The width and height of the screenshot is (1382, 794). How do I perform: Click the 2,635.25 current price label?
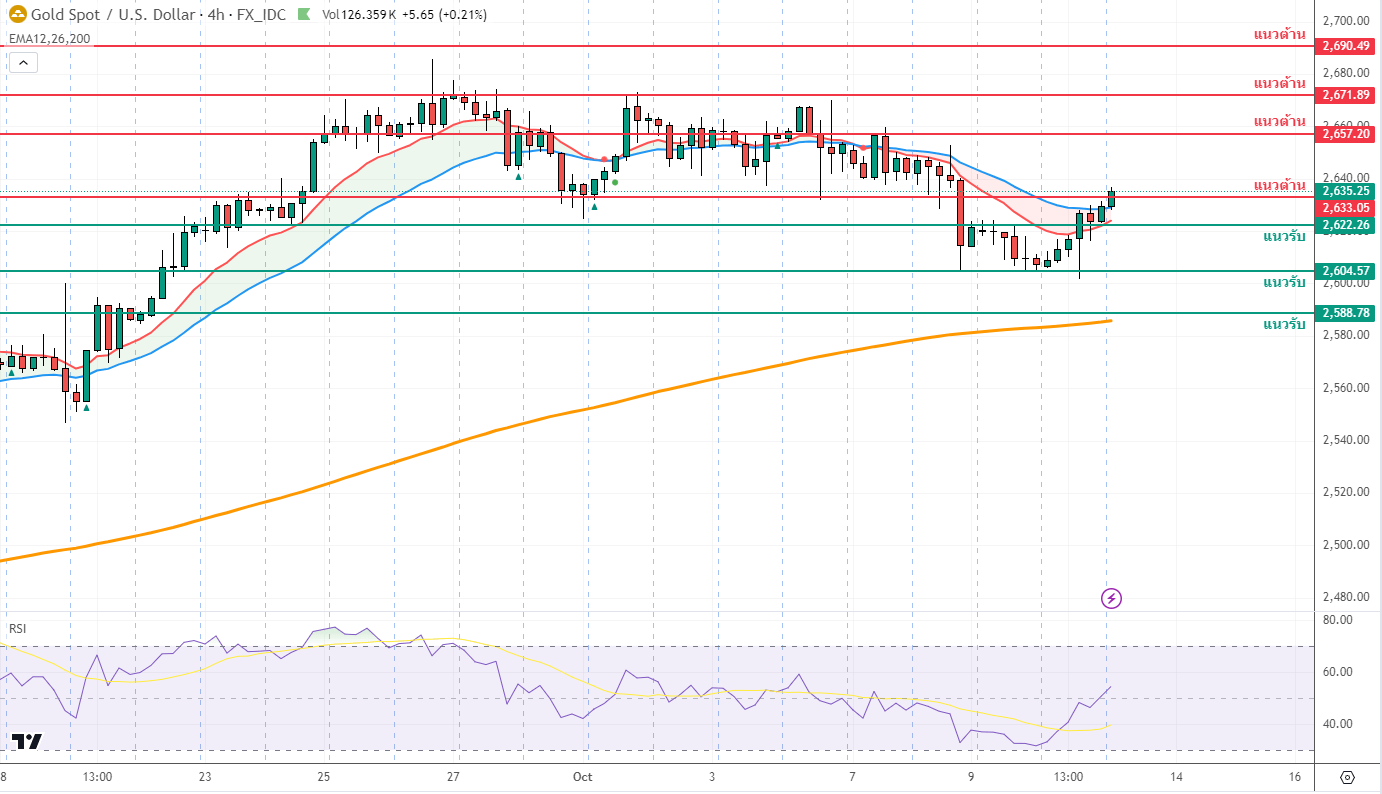click(x=1345, y=191)
